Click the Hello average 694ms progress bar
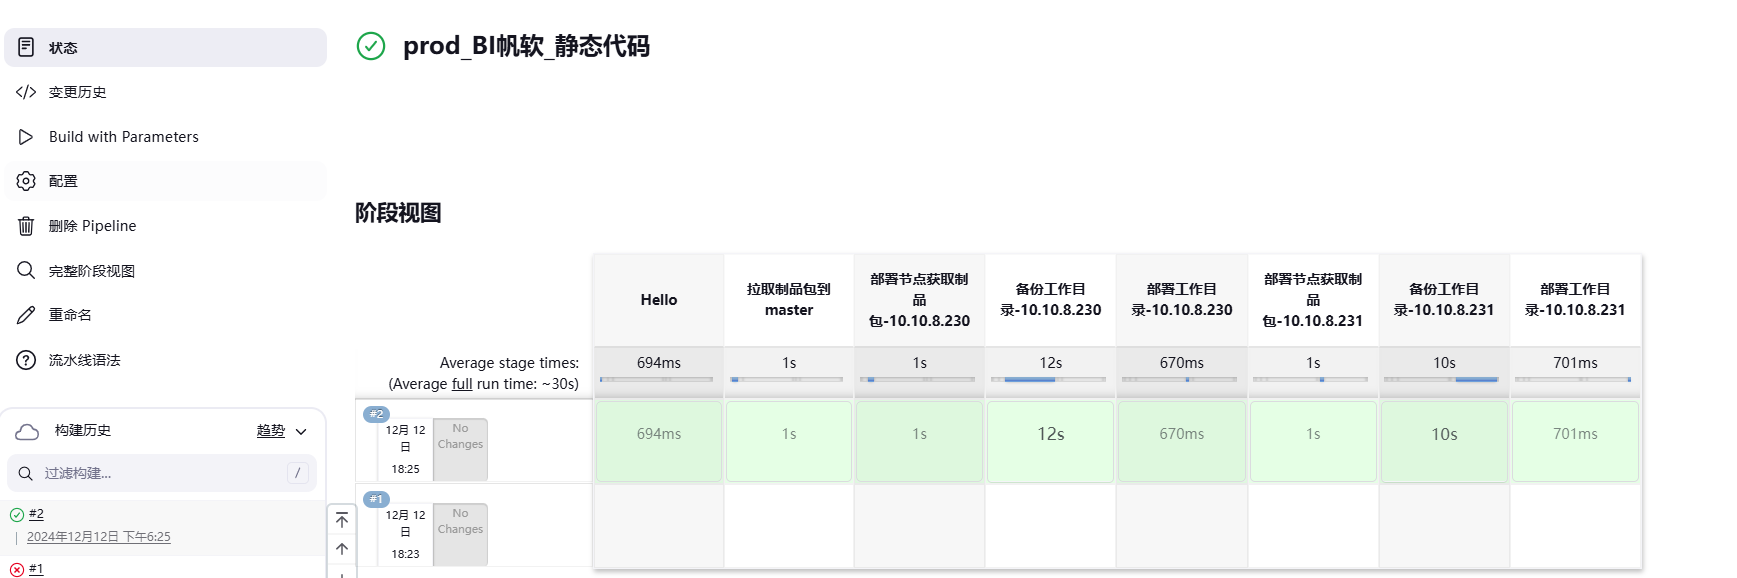Viewport: 1737px width, 578px height. coord(656,379)
